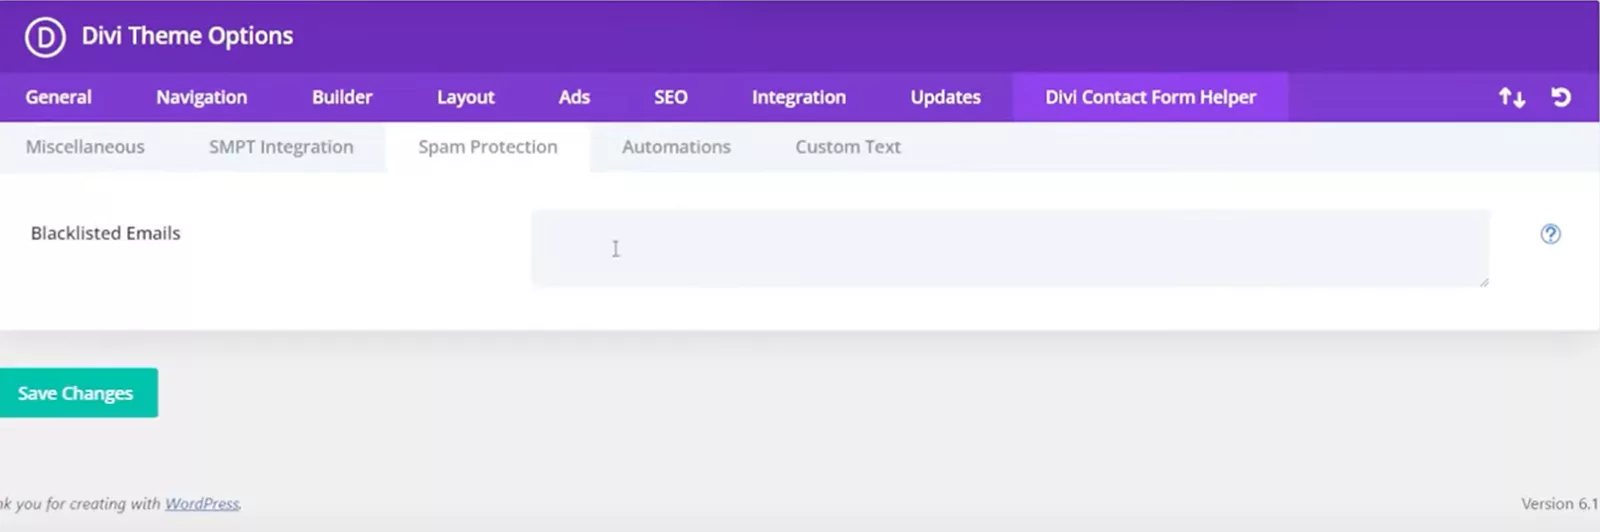This screenshot has height=532, width=1600.
Task: Open the General tab
Action: 58,97
